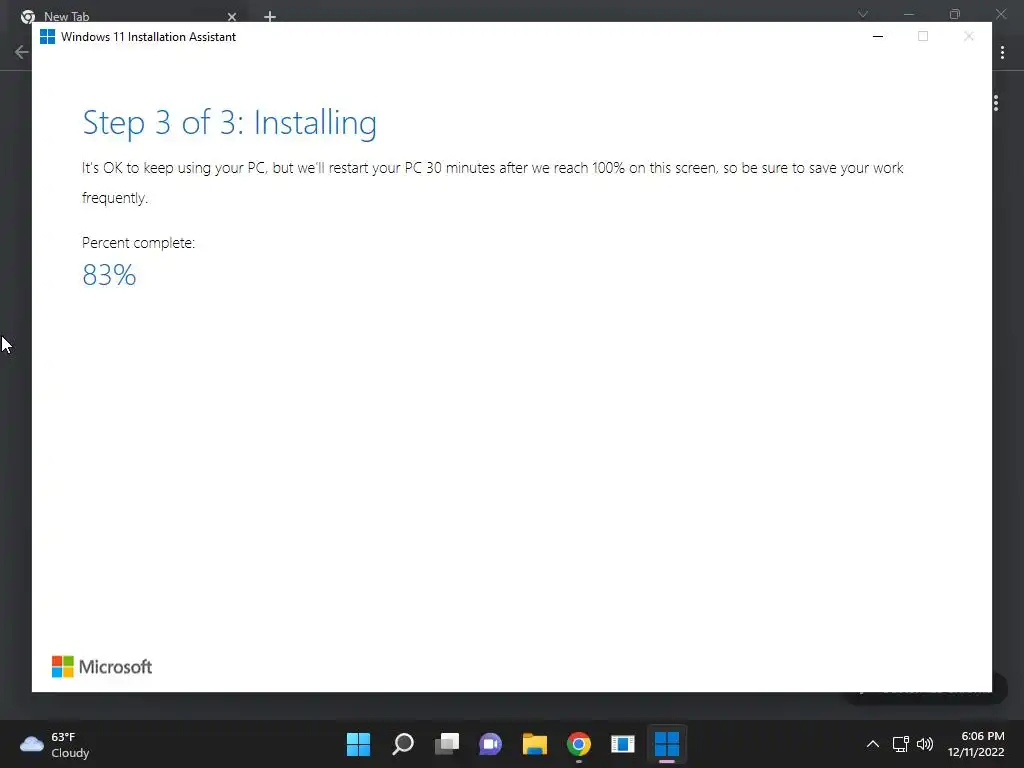Open the weather widget showing 63°F Cloudy
This screenshot has height=768, width=1024.
(x=55, y=744)
